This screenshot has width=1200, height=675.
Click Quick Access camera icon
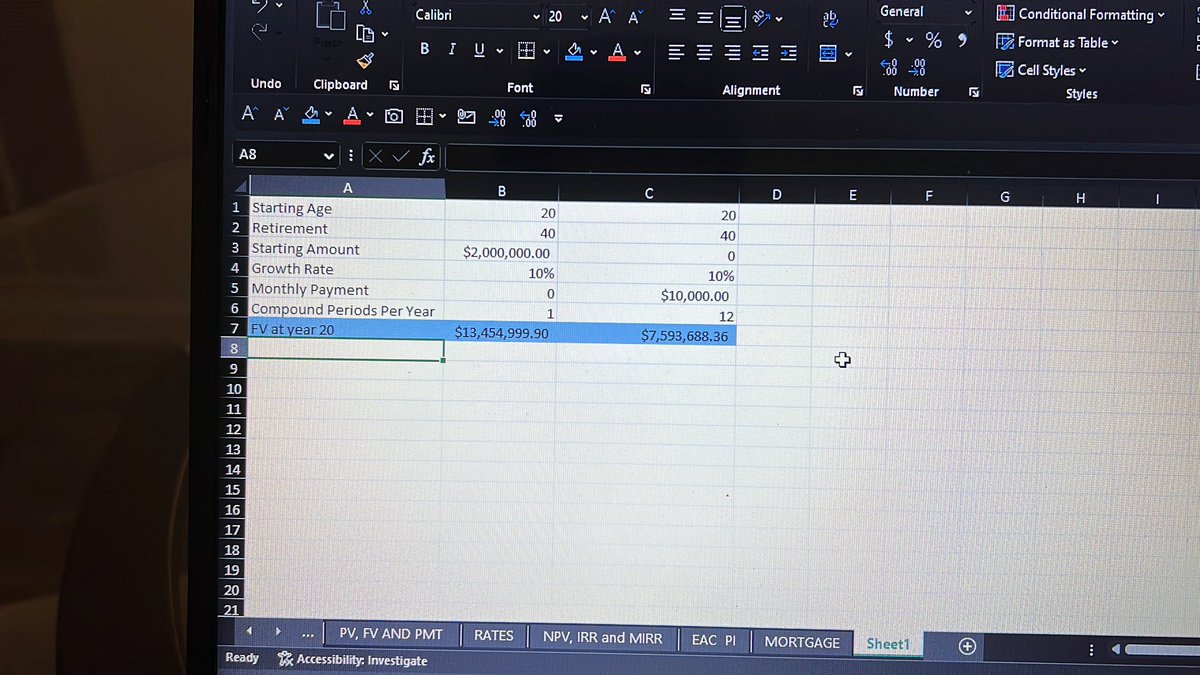click(x=394, y=117)
